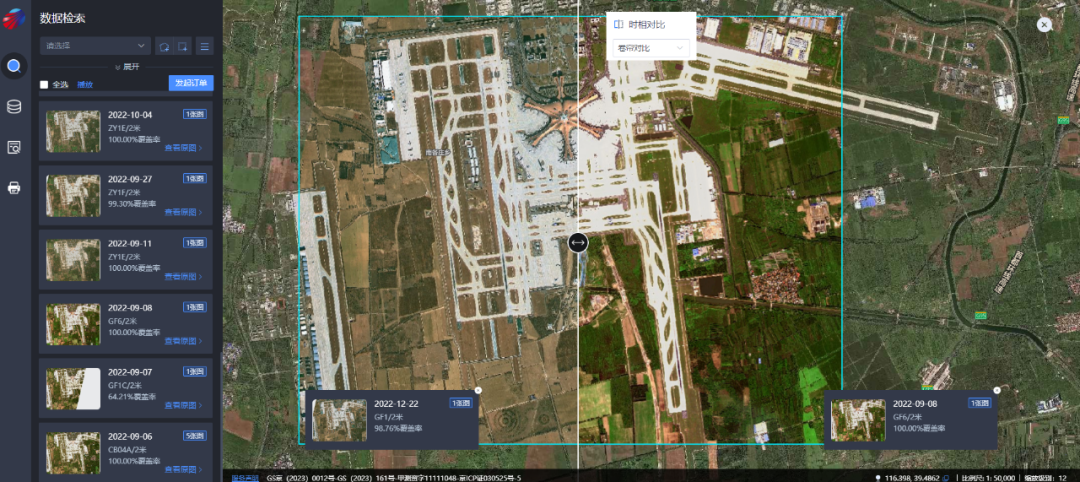This screenshot has height=482, width=1080.
Task: Select the 2022-09-11 result thumbnail
Action: point(73,260)
